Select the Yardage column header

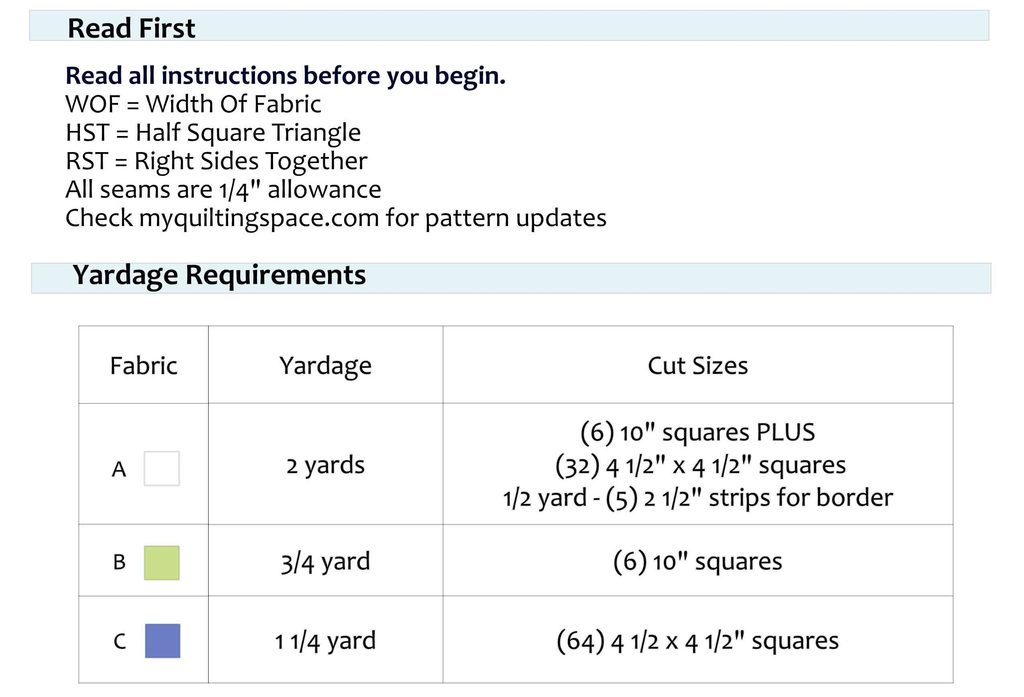[325, 366]
